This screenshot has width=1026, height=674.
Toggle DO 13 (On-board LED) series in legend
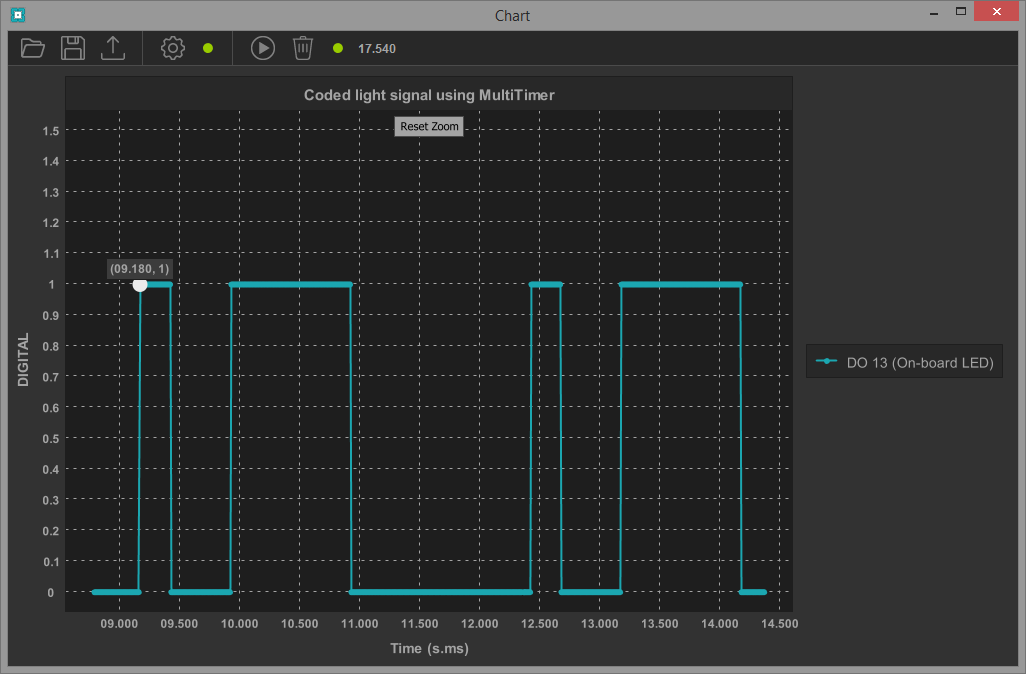(904, 362)
